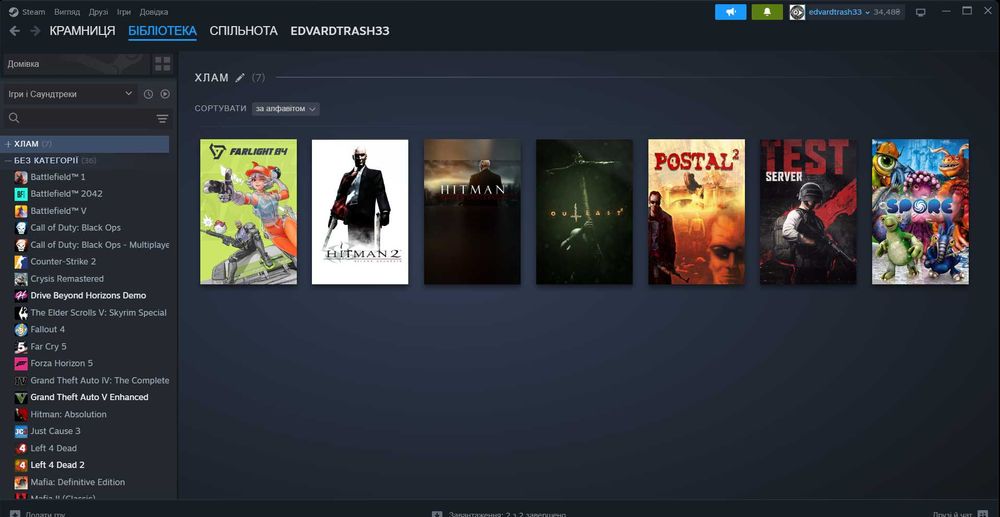The height and width of the screenshot is (517, 1000).
Task: Open the notifications bell button
Action: tap(767, 12)
